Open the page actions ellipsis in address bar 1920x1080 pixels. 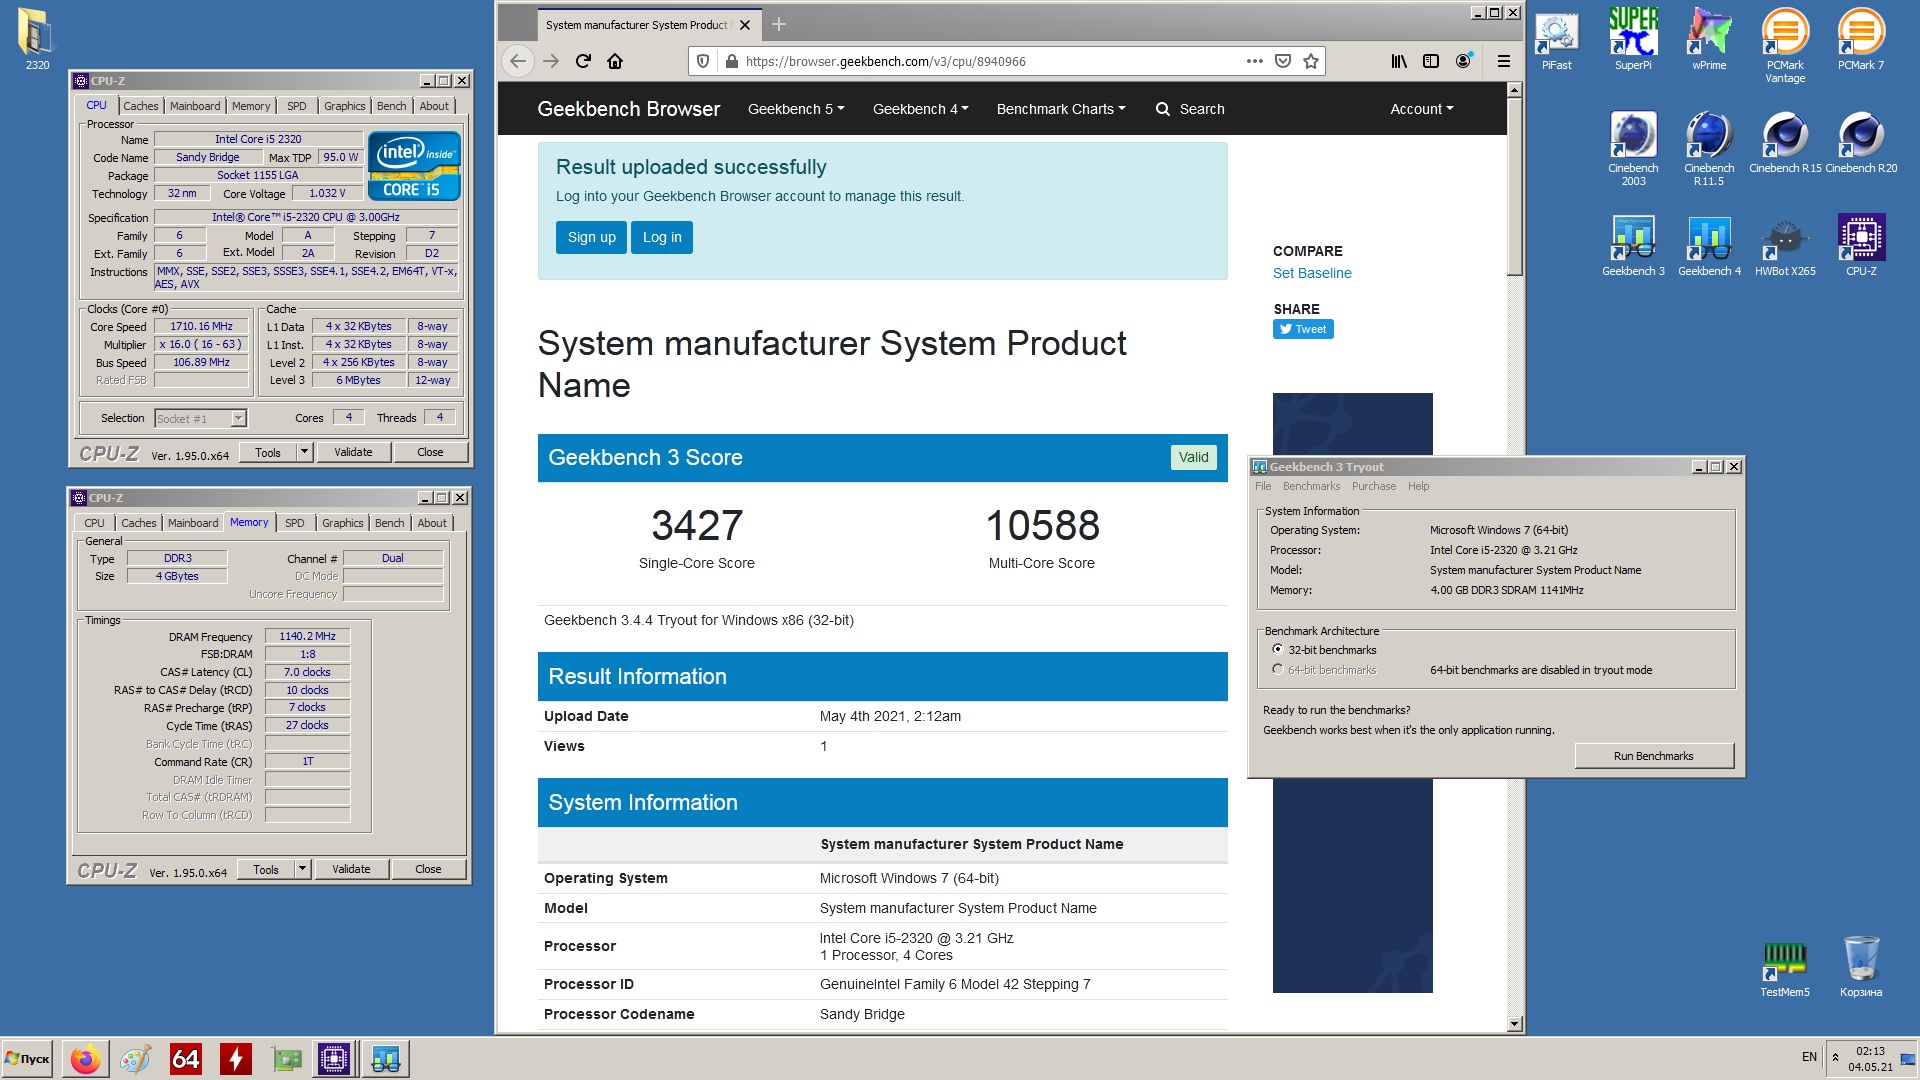click(1254, 61)
